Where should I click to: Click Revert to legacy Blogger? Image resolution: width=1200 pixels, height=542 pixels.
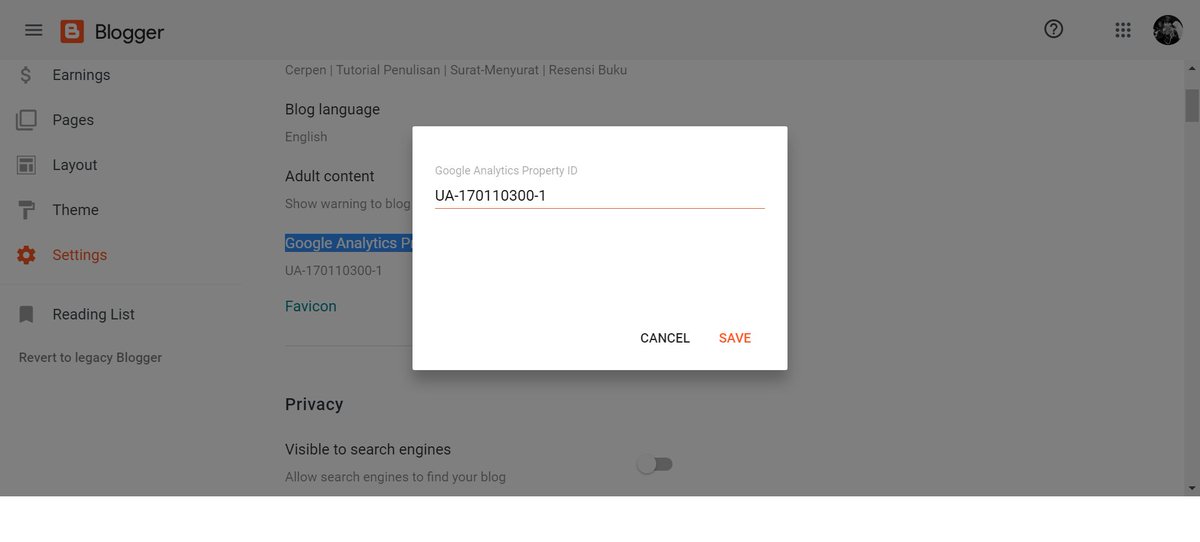90,357
